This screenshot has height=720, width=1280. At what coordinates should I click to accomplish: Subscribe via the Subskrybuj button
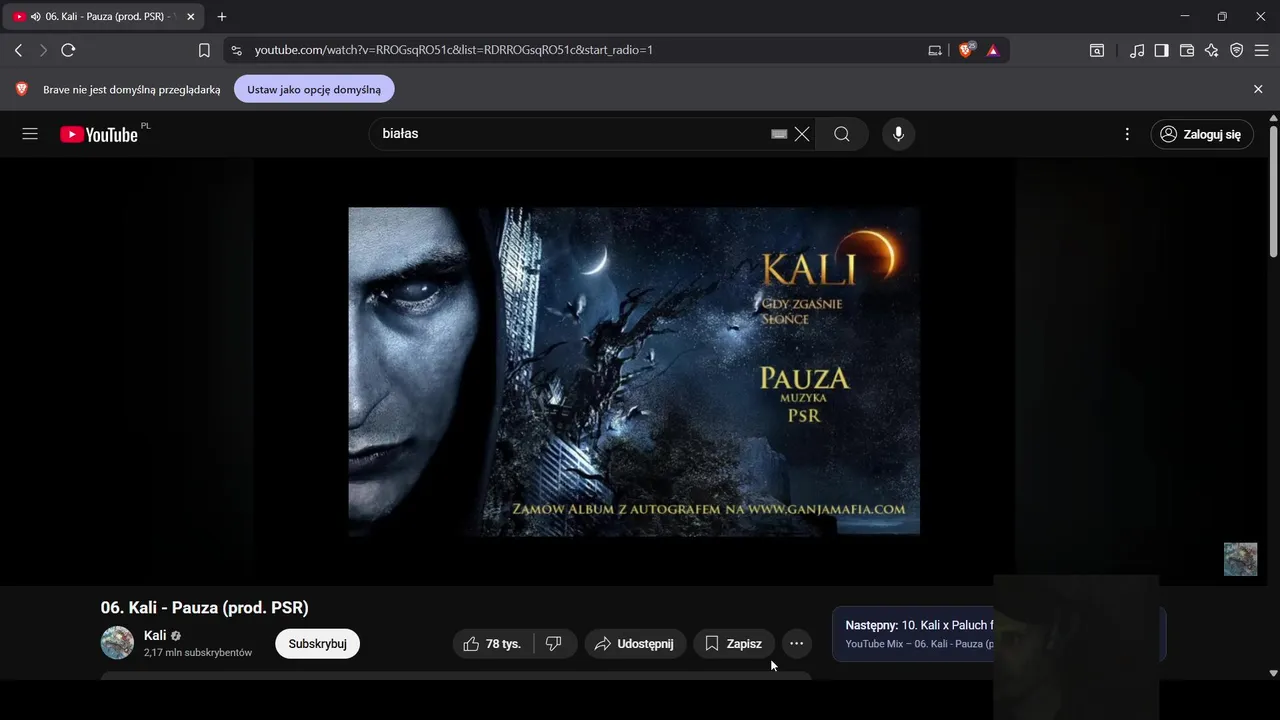[x=317, y=644]
